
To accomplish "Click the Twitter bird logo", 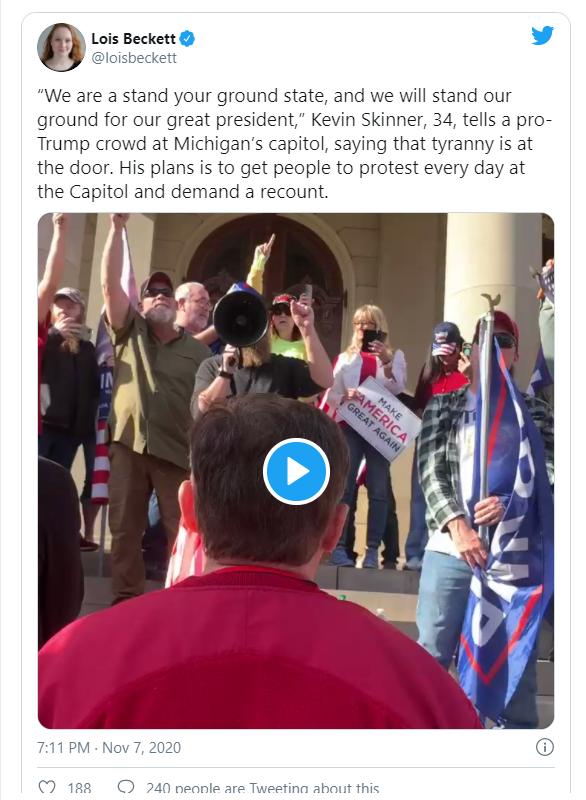I will [x=542, y=36].
